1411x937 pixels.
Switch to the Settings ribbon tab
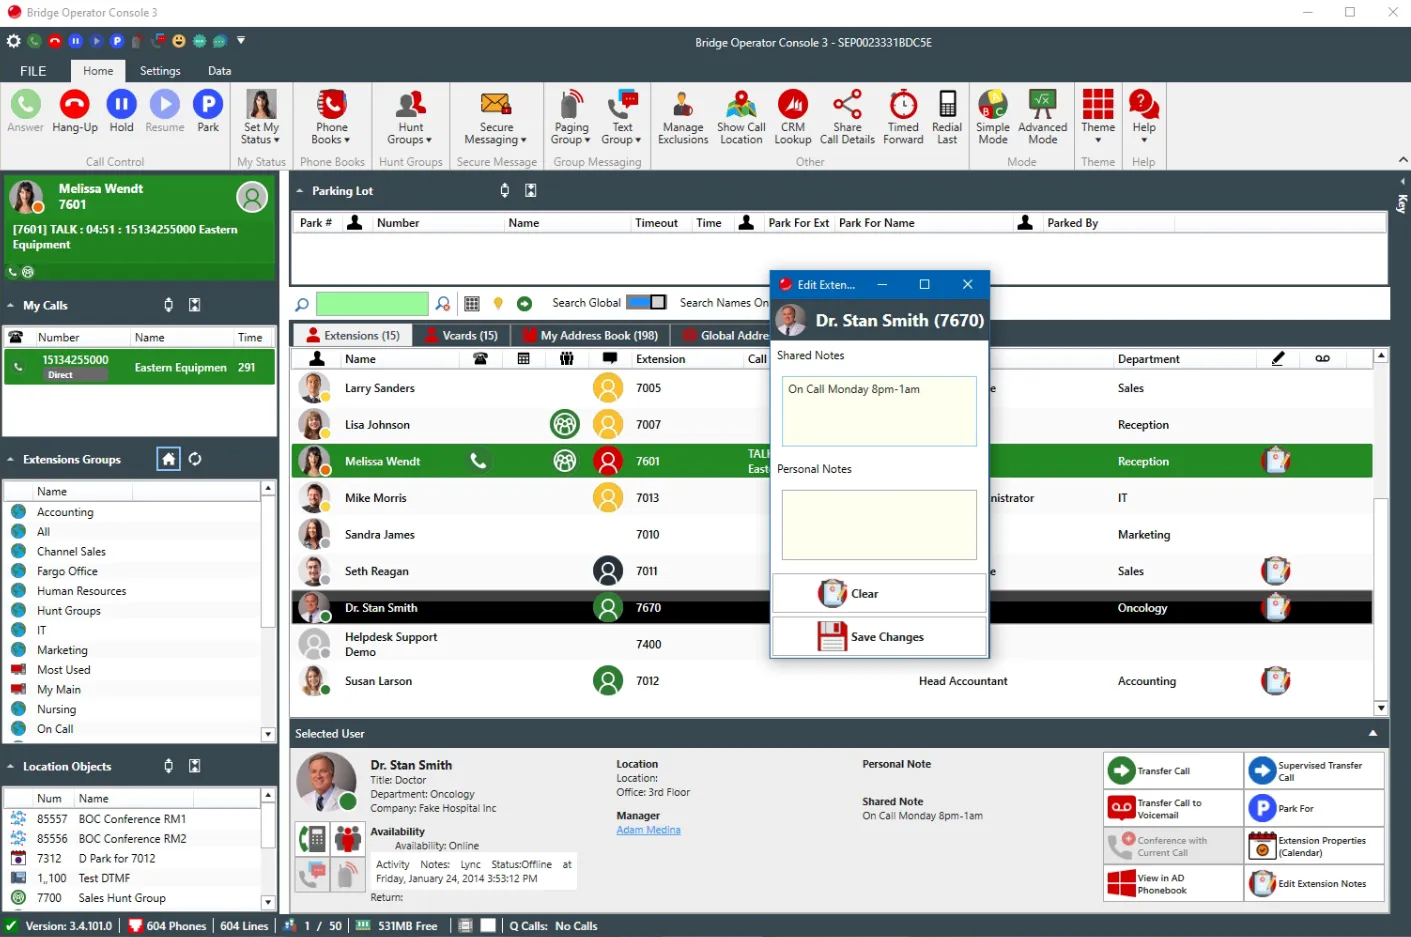(160, 71)
